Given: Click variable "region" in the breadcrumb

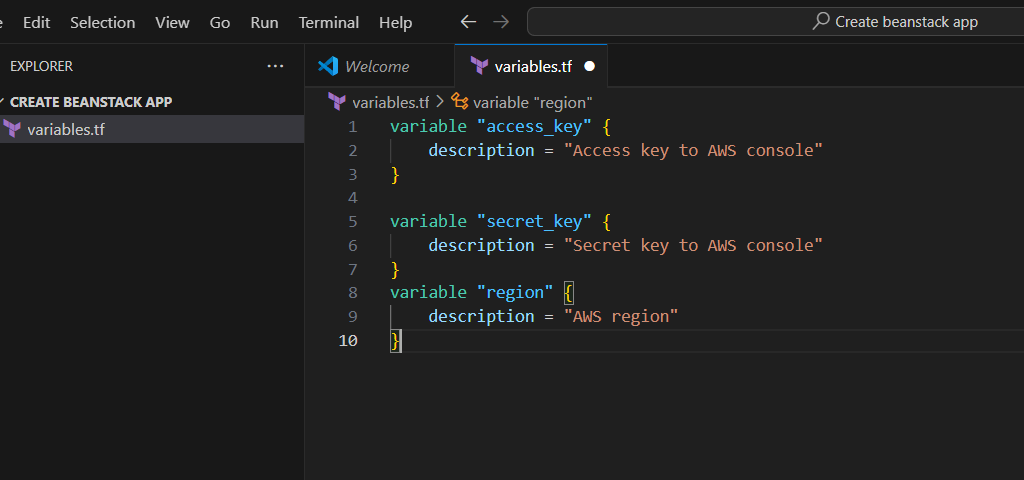Looking at the screenshot, I should coord(532,103).
